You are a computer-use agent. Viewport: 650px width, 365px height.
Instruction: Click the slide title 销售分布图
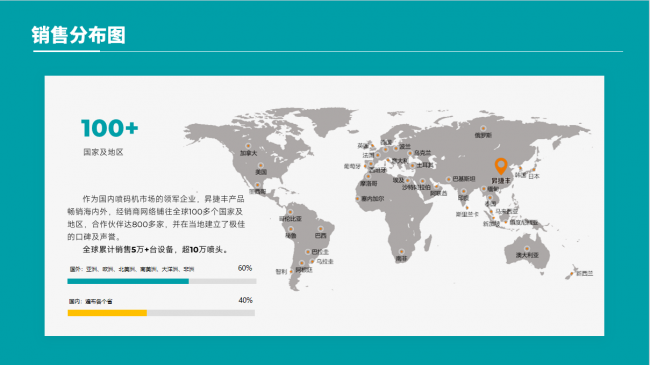(x=78, y=35)
